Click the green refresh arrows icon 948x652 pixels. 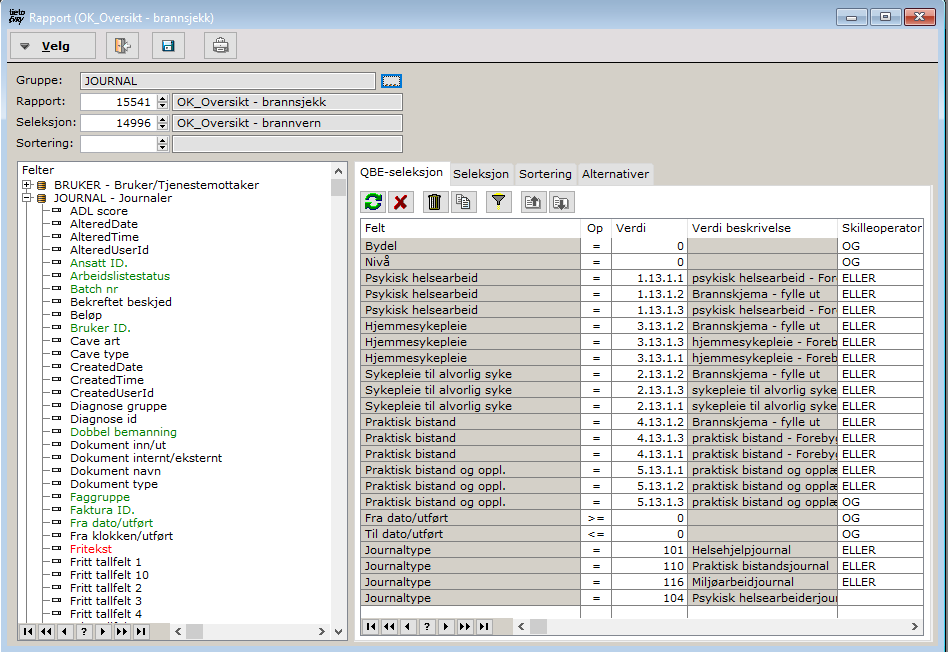coord(374,202)
